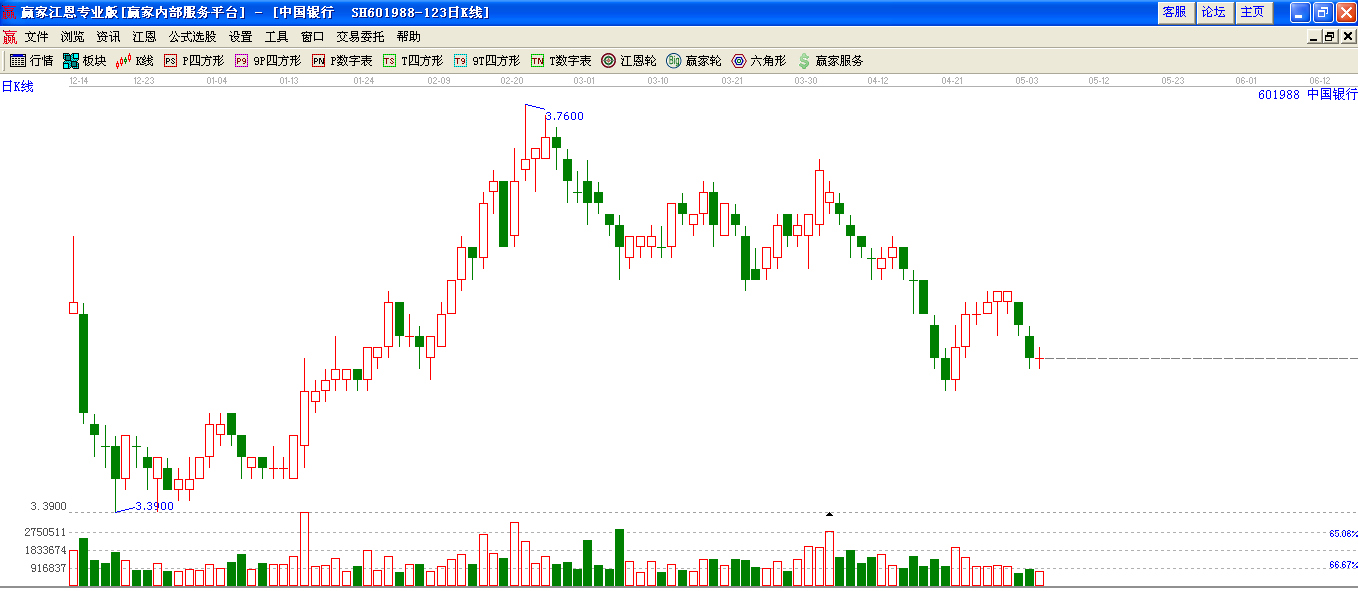Click the 3.3900 price axis label
Viewport: 1358px width, 591px height.
pyautogui.click(x=48, y=506)
